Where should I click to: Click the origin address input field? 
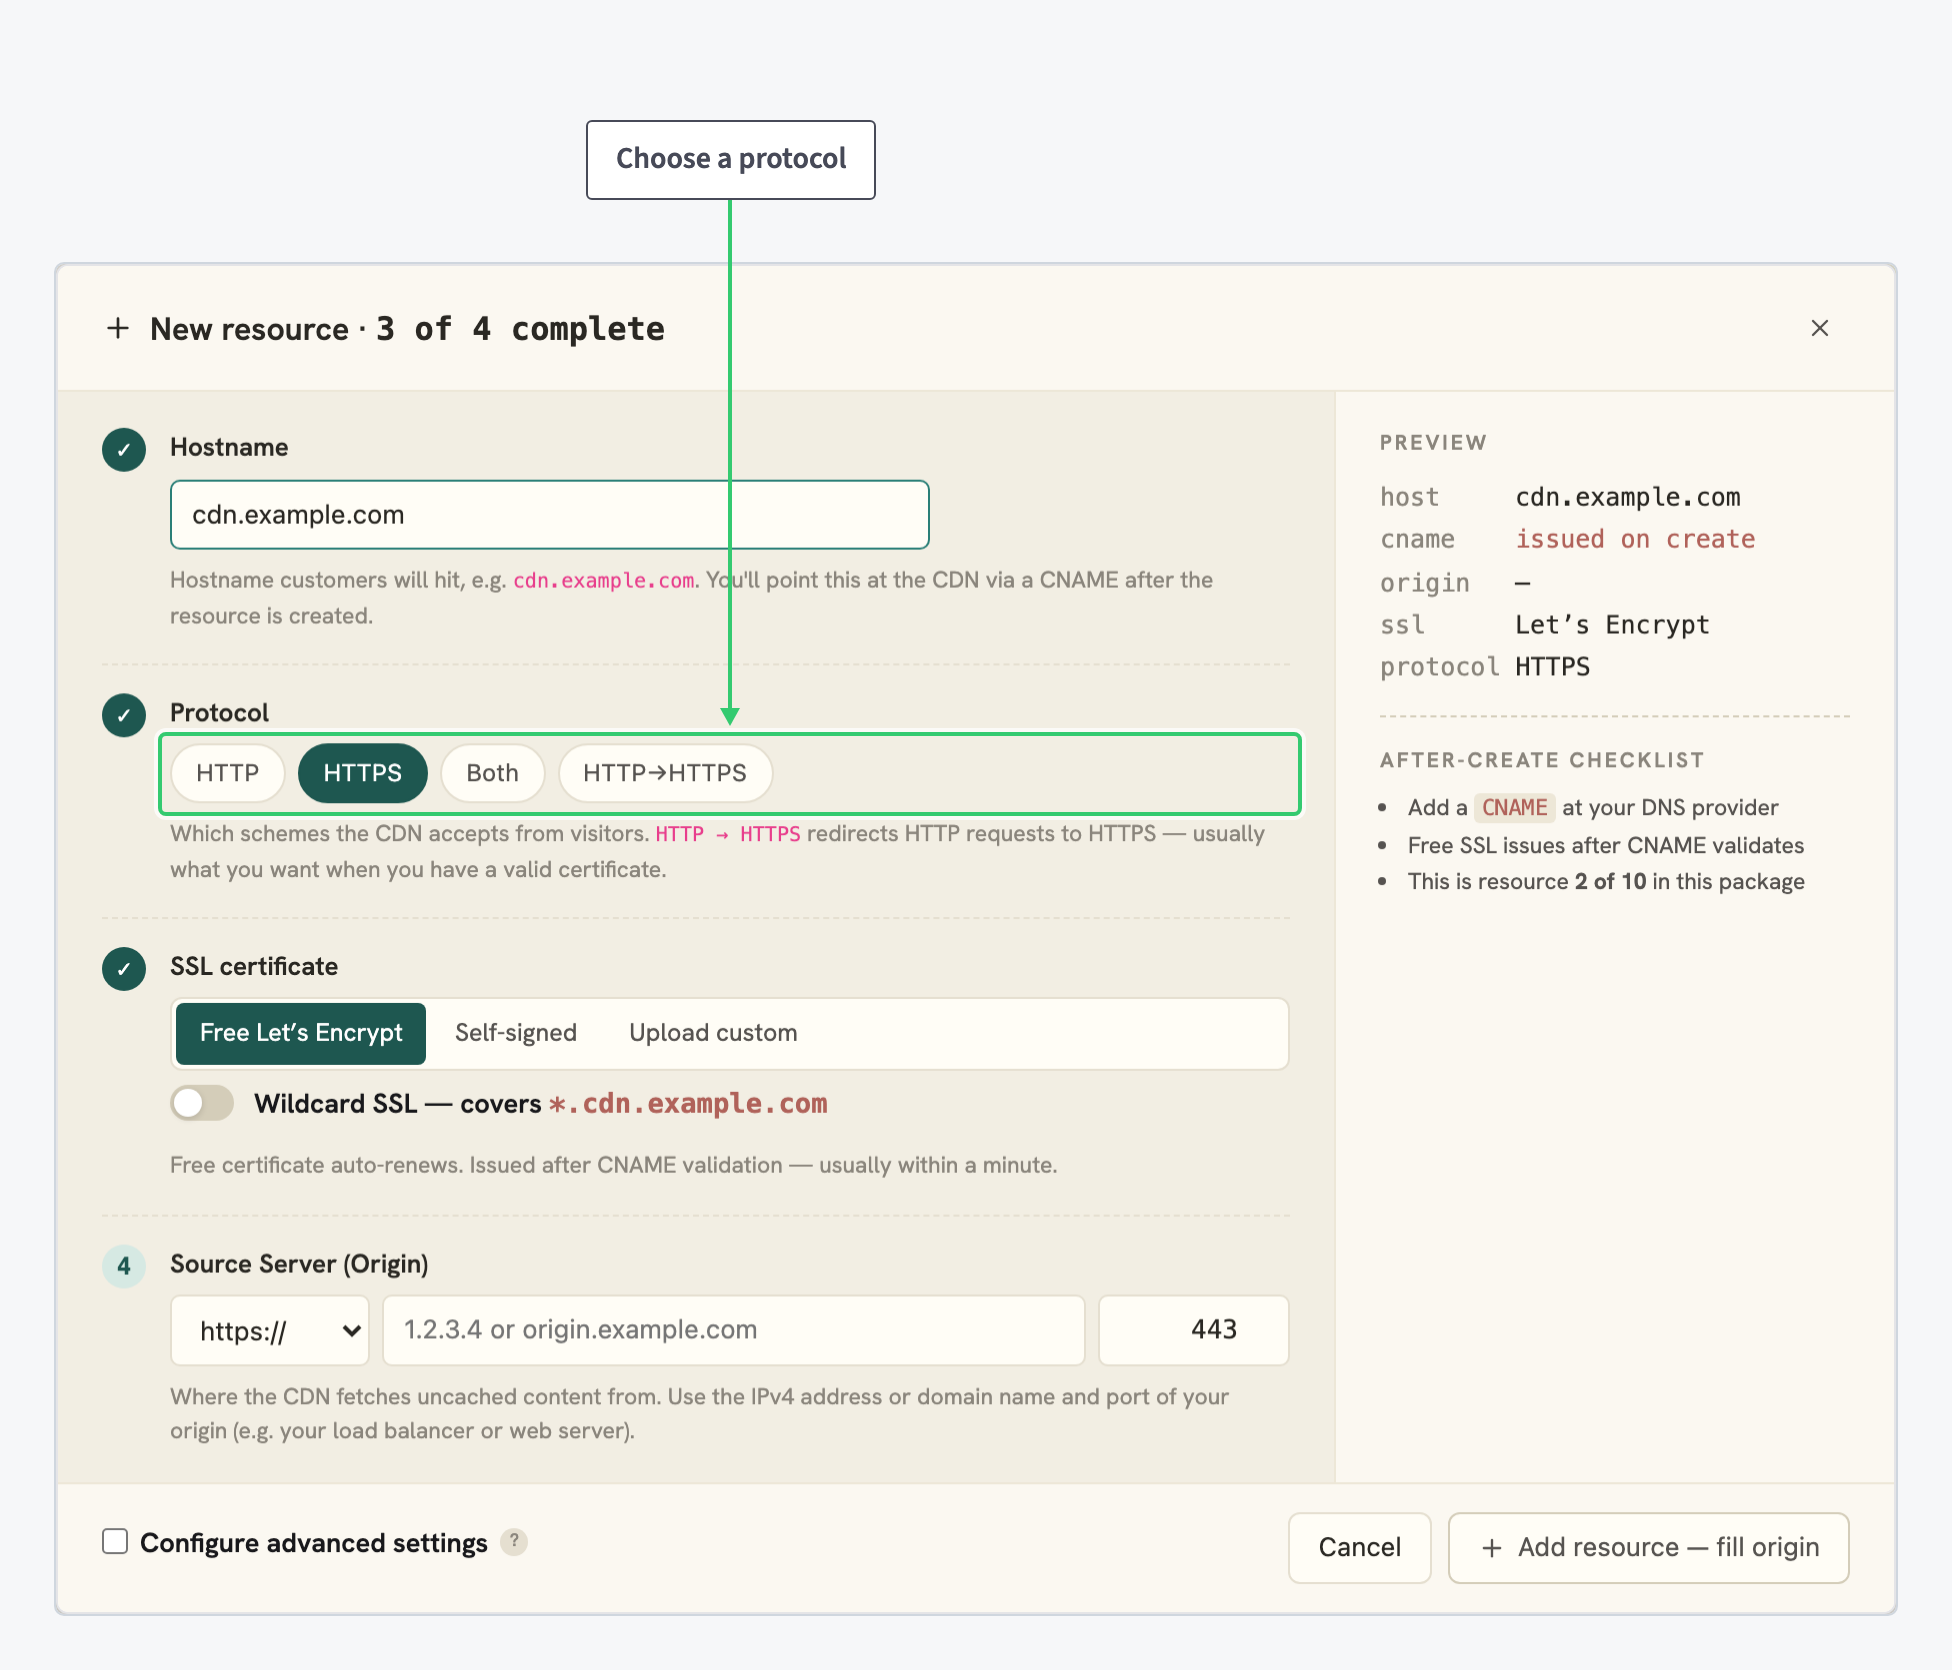coord(734,1330)
